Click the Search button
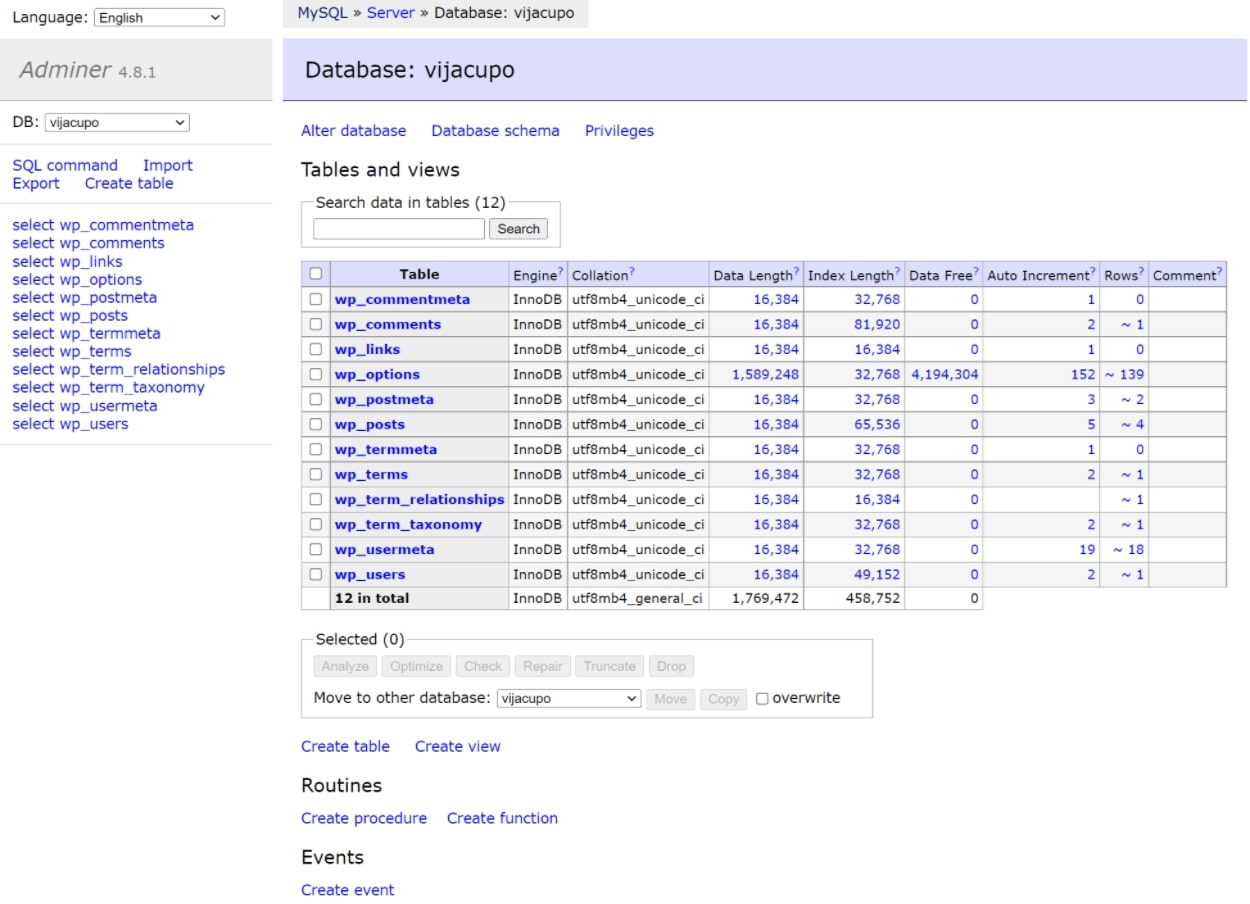The image size is (1250, 904). click(519, 229)
